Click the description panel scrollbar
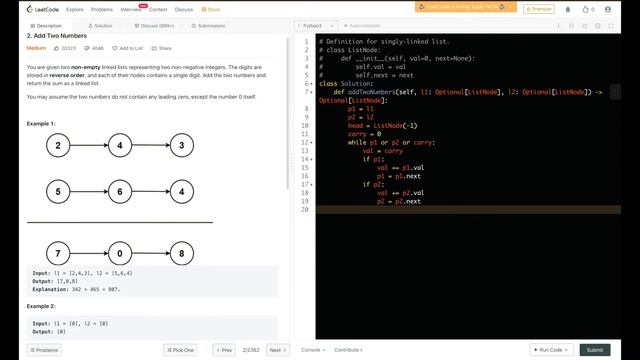Screen dimensions: 640x360 pos(287,113)
